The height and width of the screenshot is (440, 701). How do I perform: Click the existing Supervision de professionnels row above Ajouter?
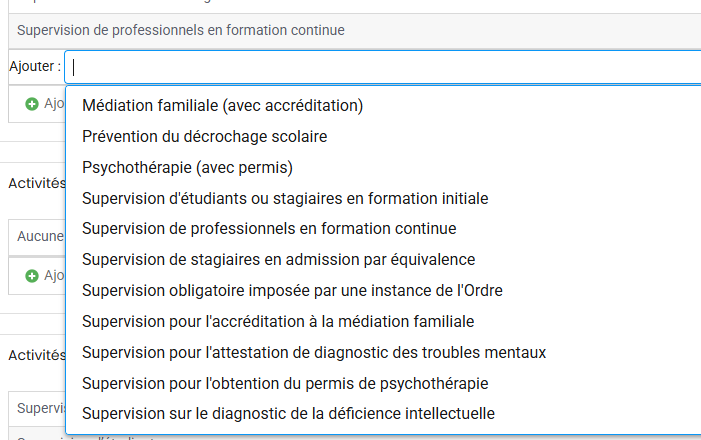point(181,30)
